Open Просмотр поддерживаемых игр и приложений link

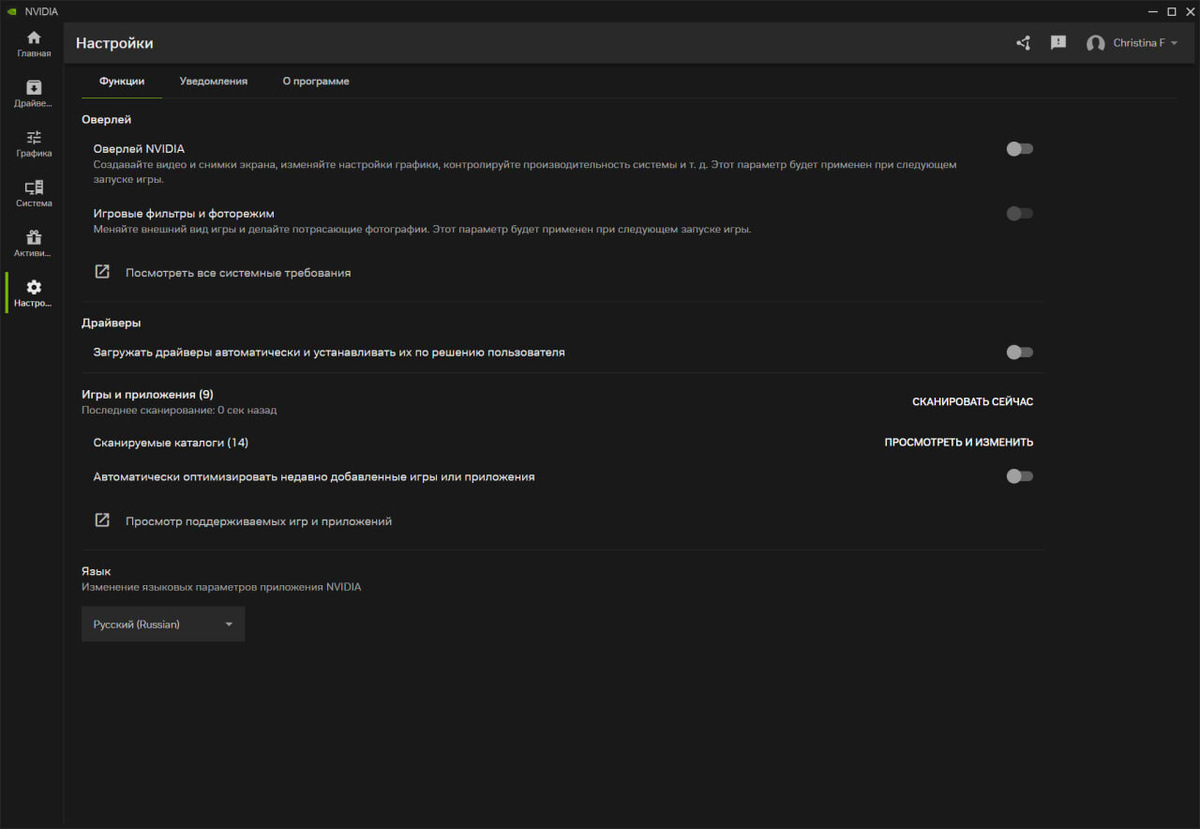point(258,521)
